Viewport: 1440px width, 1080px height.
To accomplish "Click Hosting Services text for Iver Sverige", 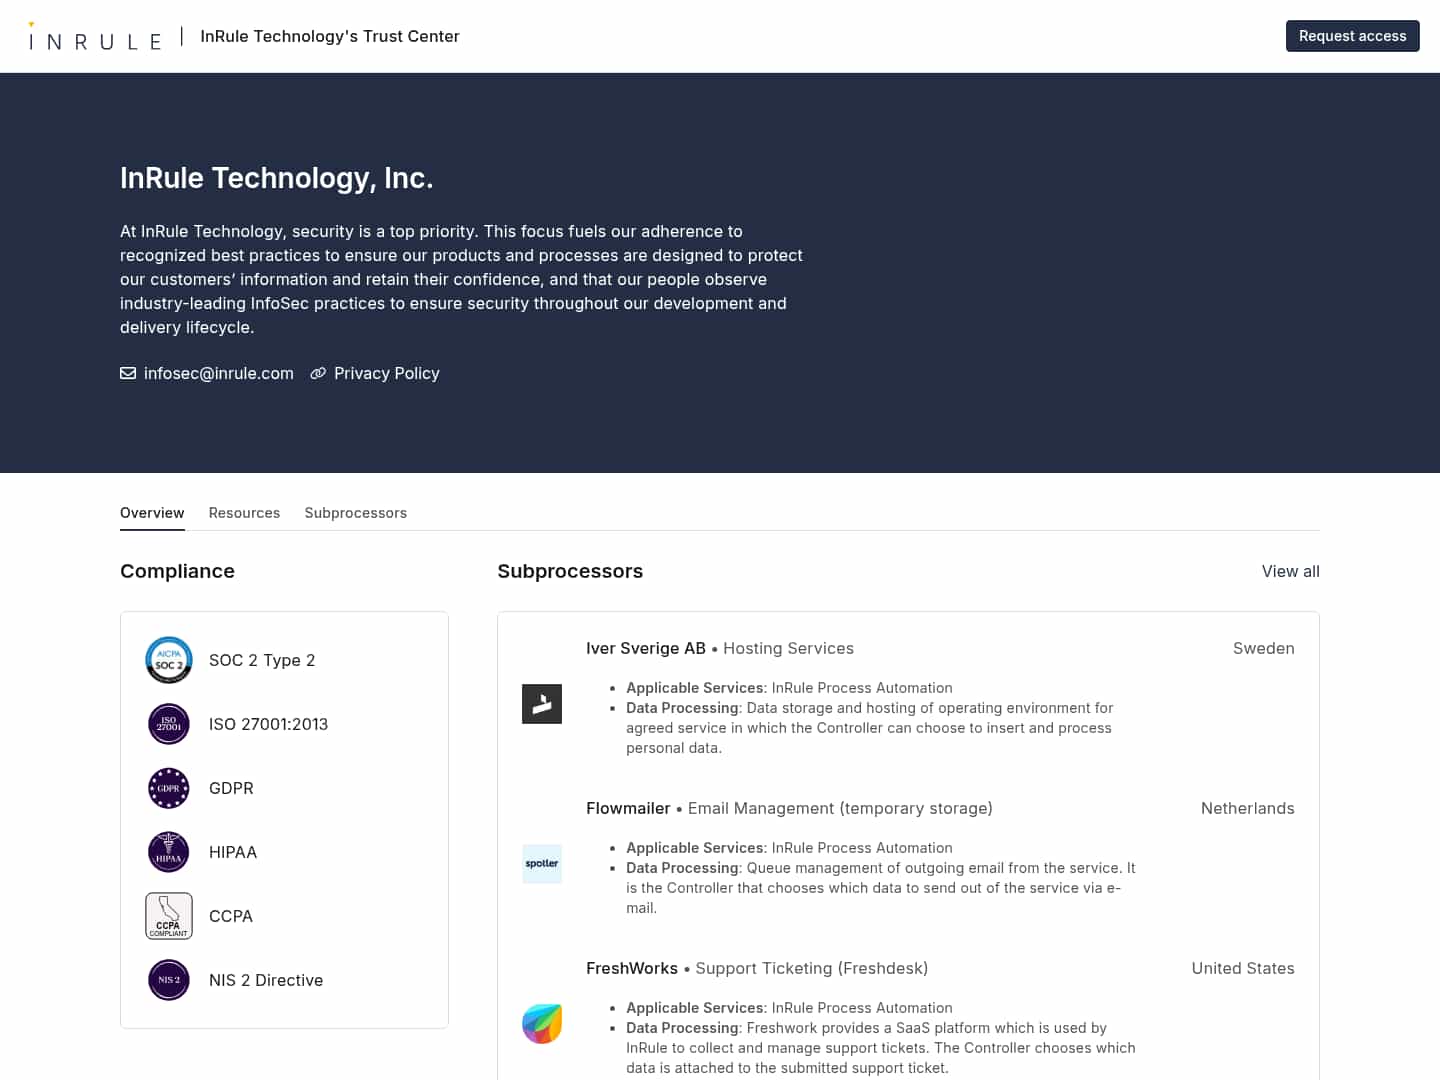I will click(788, 648).
